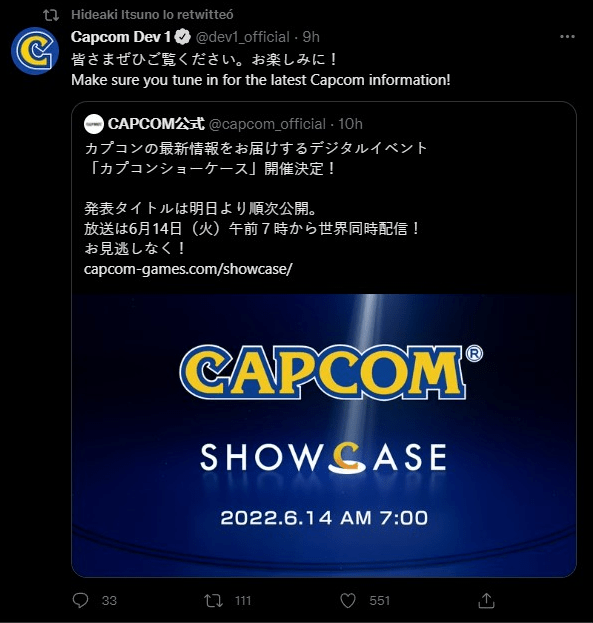This screenshot has height=623, width=593.
Task: Open Hideaki Itsuno retweeted profile link
Action: (152, 15)
